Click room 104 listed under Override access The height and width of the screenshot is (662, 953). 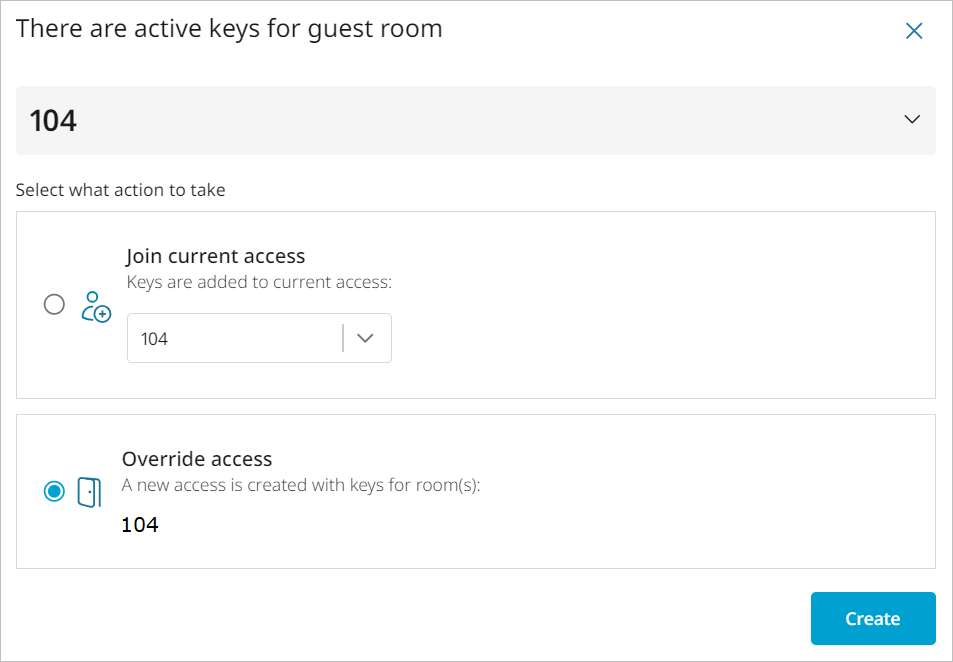pos(140,525)
